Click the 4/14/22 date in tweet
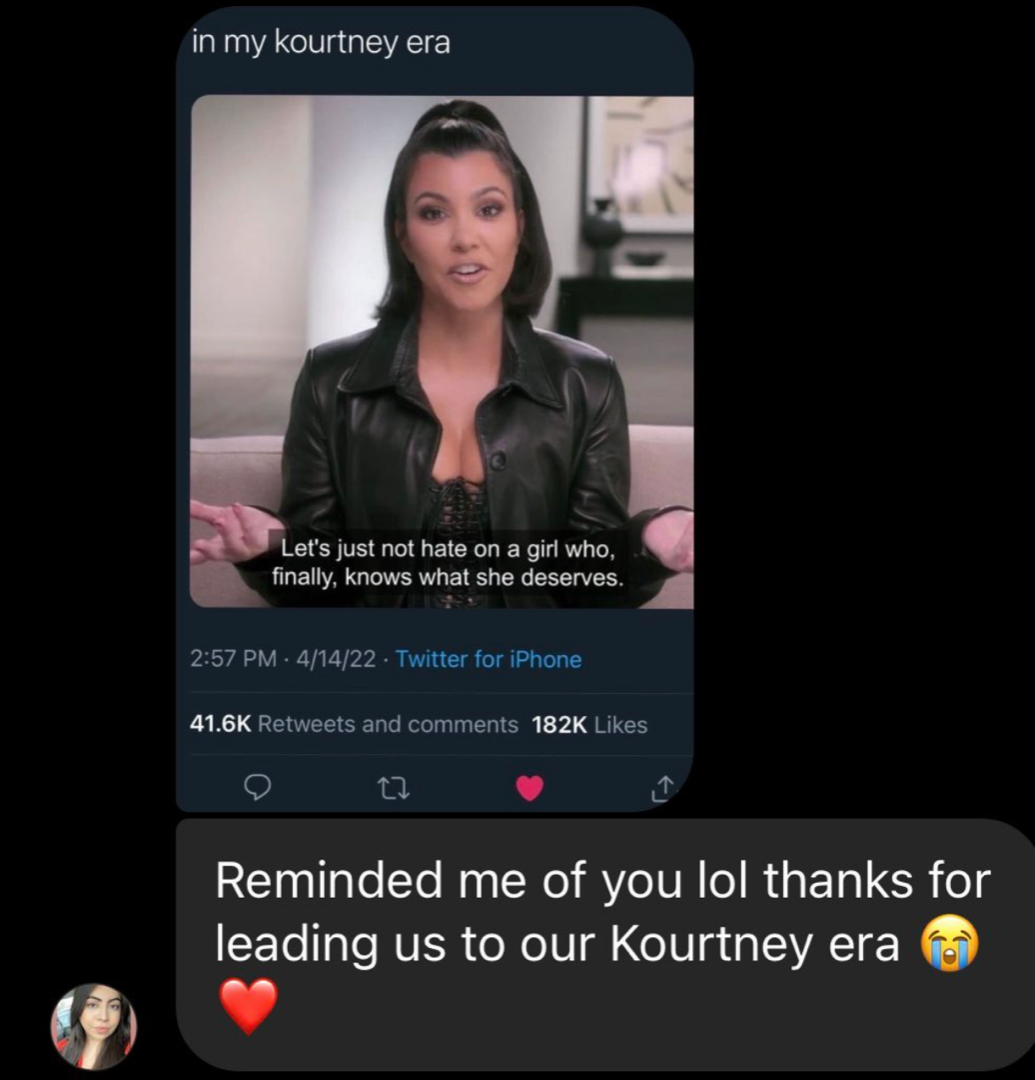 [x=336, y=659]
